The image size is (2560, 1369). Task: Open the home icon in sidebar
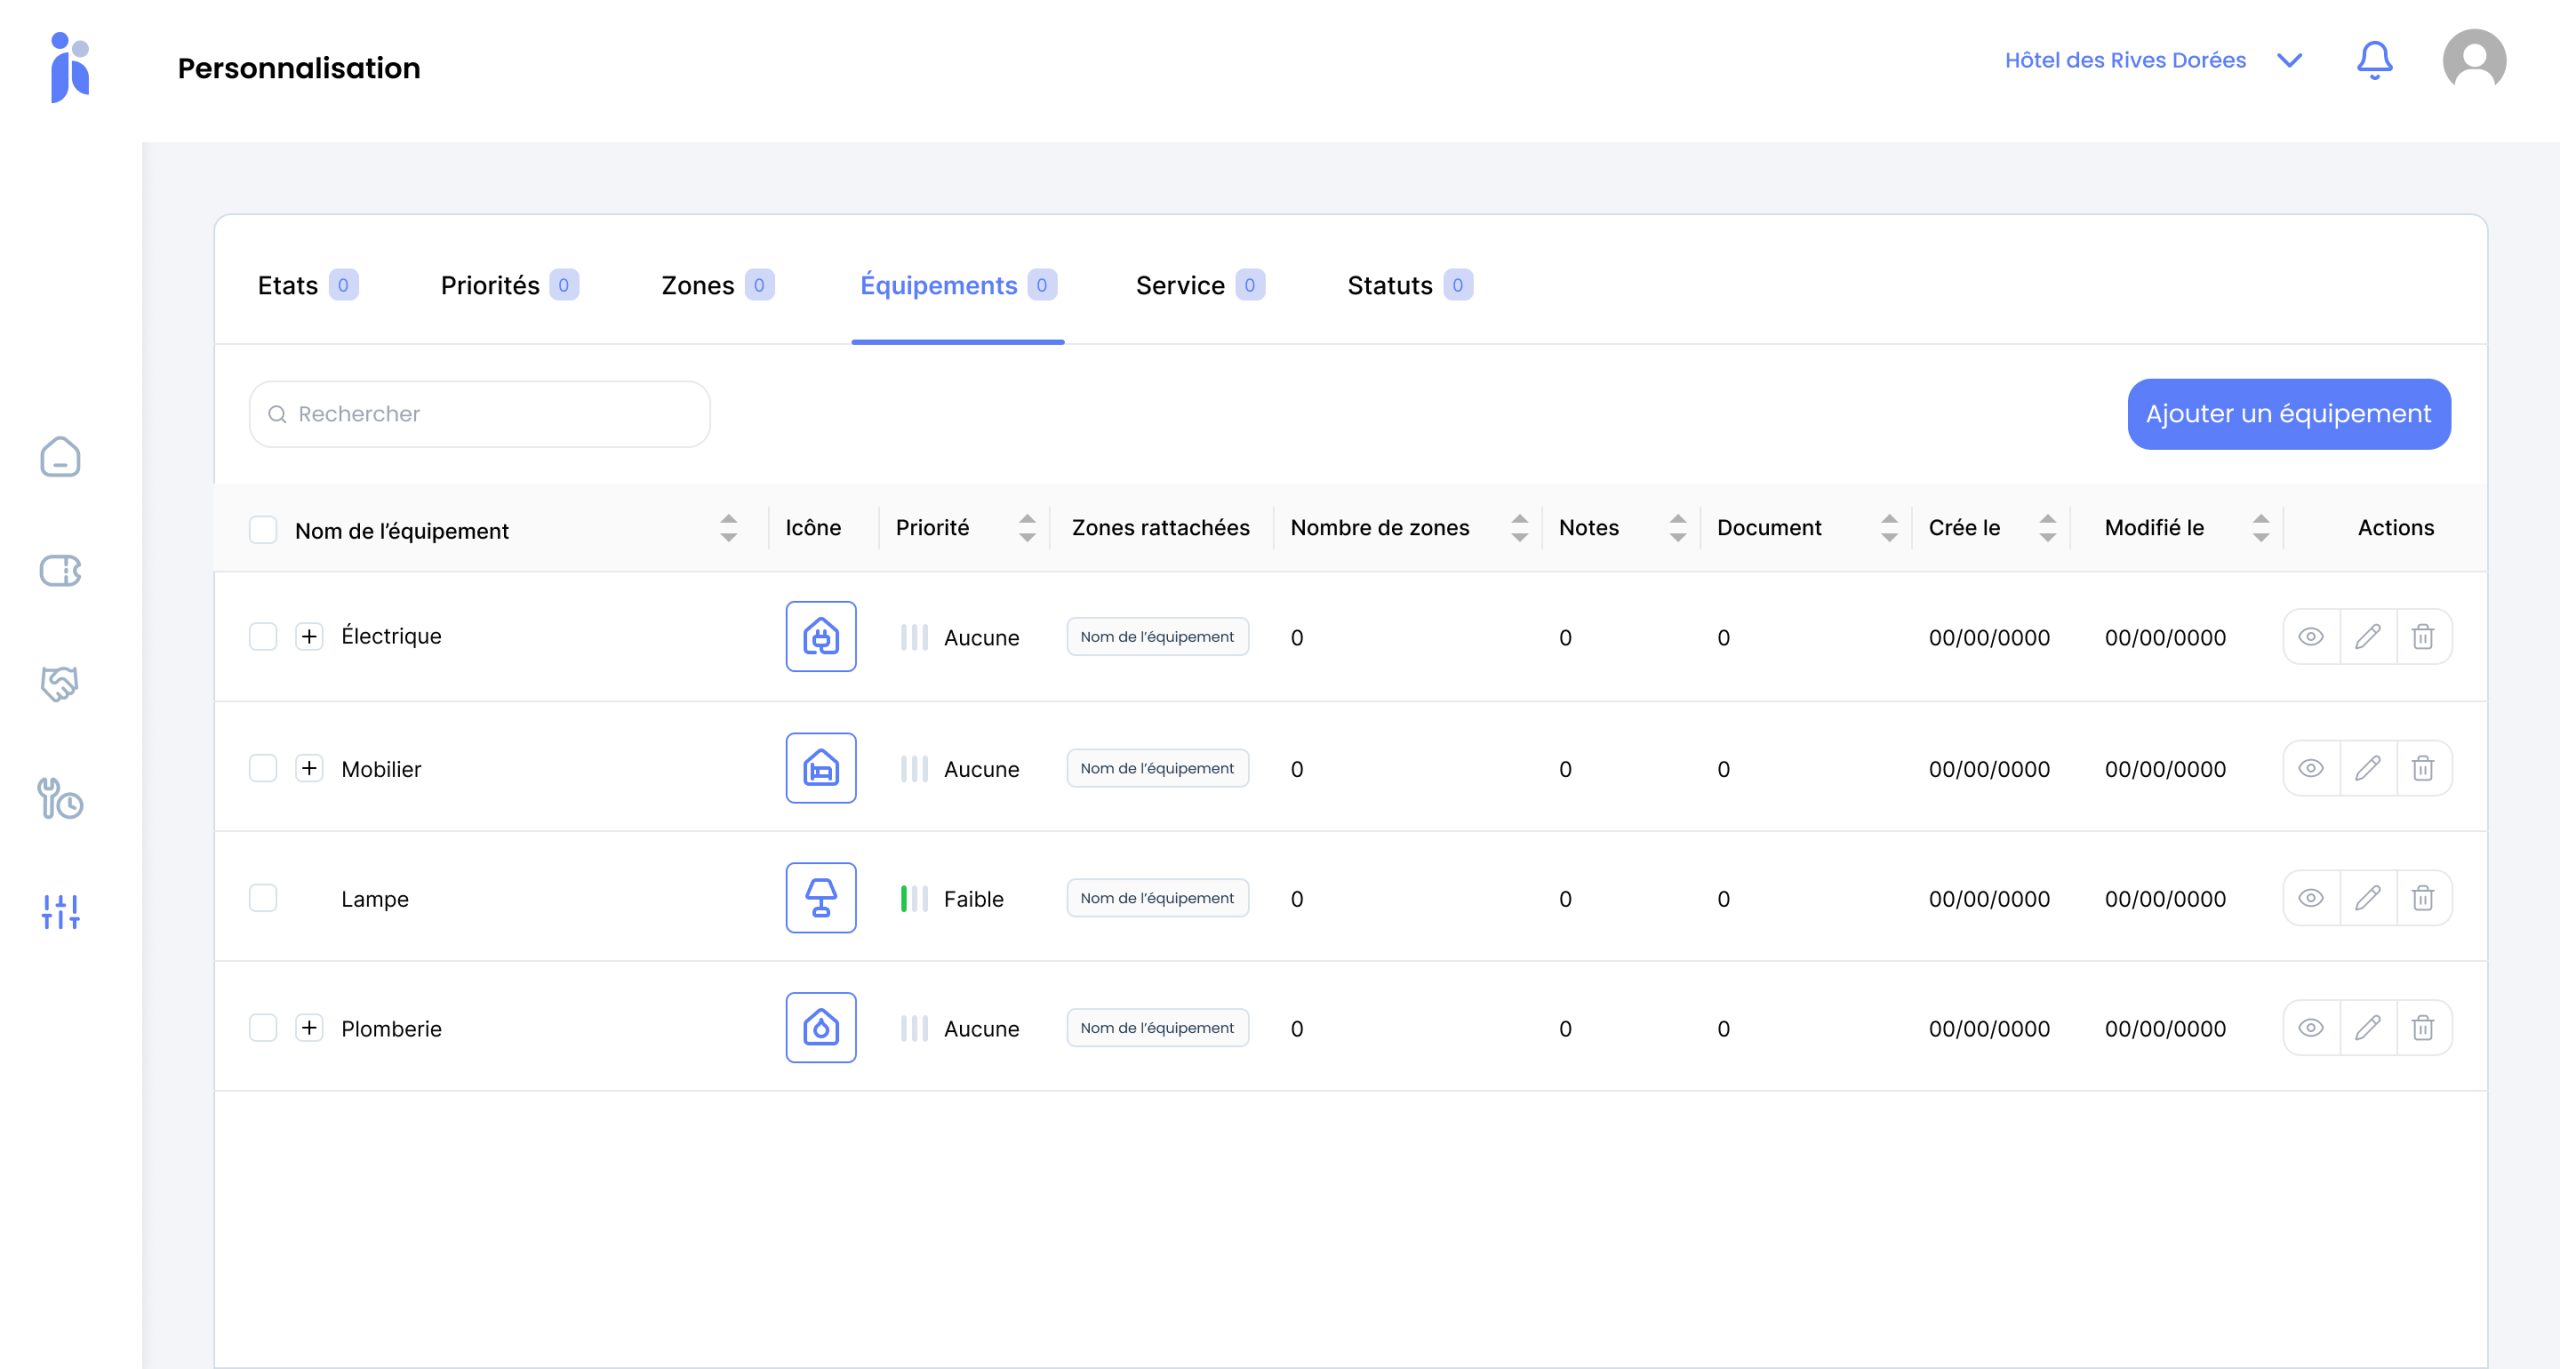pos(60,457)
